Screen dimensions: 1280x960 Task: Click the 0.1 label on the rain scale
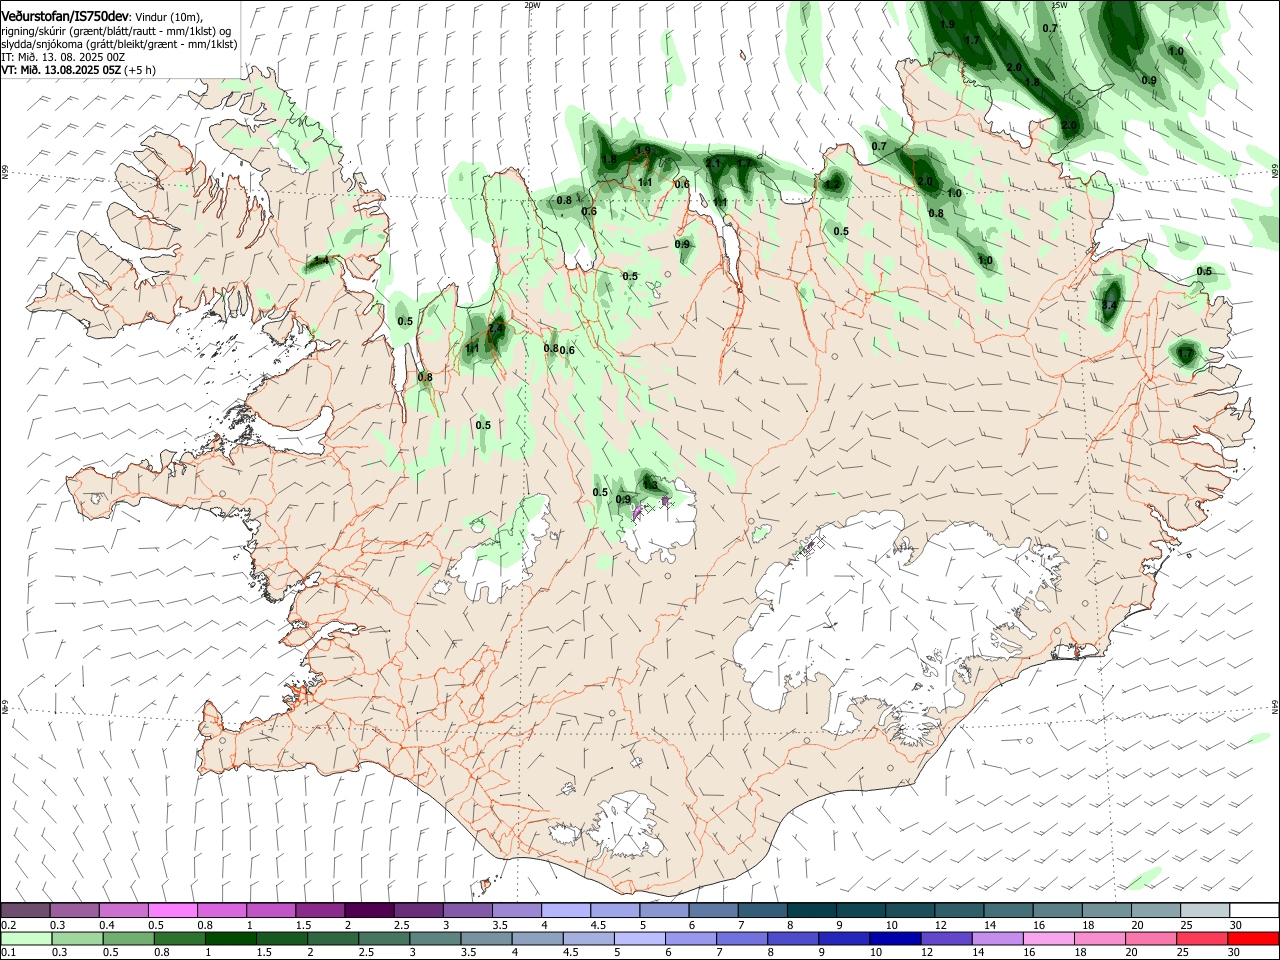[x=8, y=953]
